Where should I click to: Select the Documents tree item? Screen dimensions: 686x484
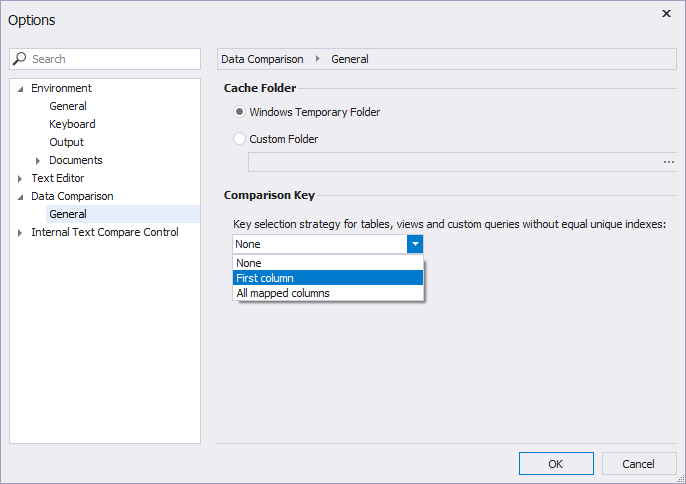coord(76,160)
